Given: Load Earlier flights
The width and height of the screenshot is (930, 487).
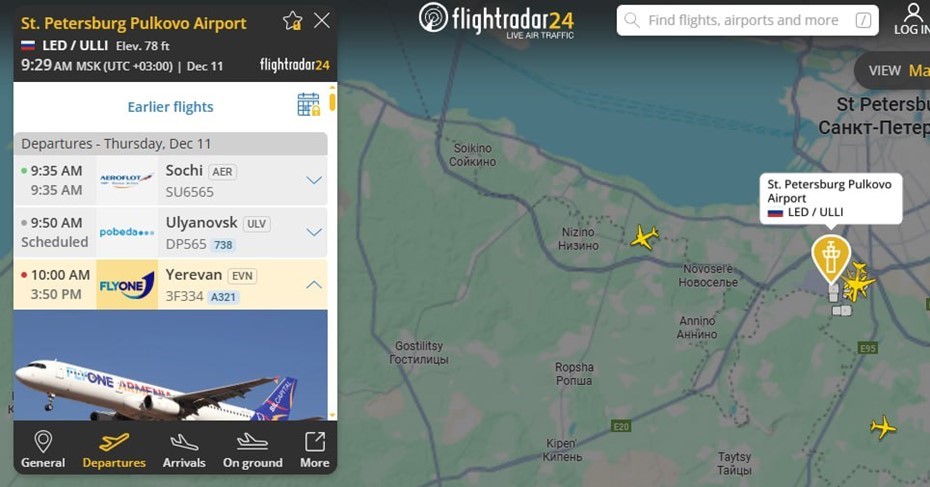Looking at the screenshot, I should coord(170,107).
